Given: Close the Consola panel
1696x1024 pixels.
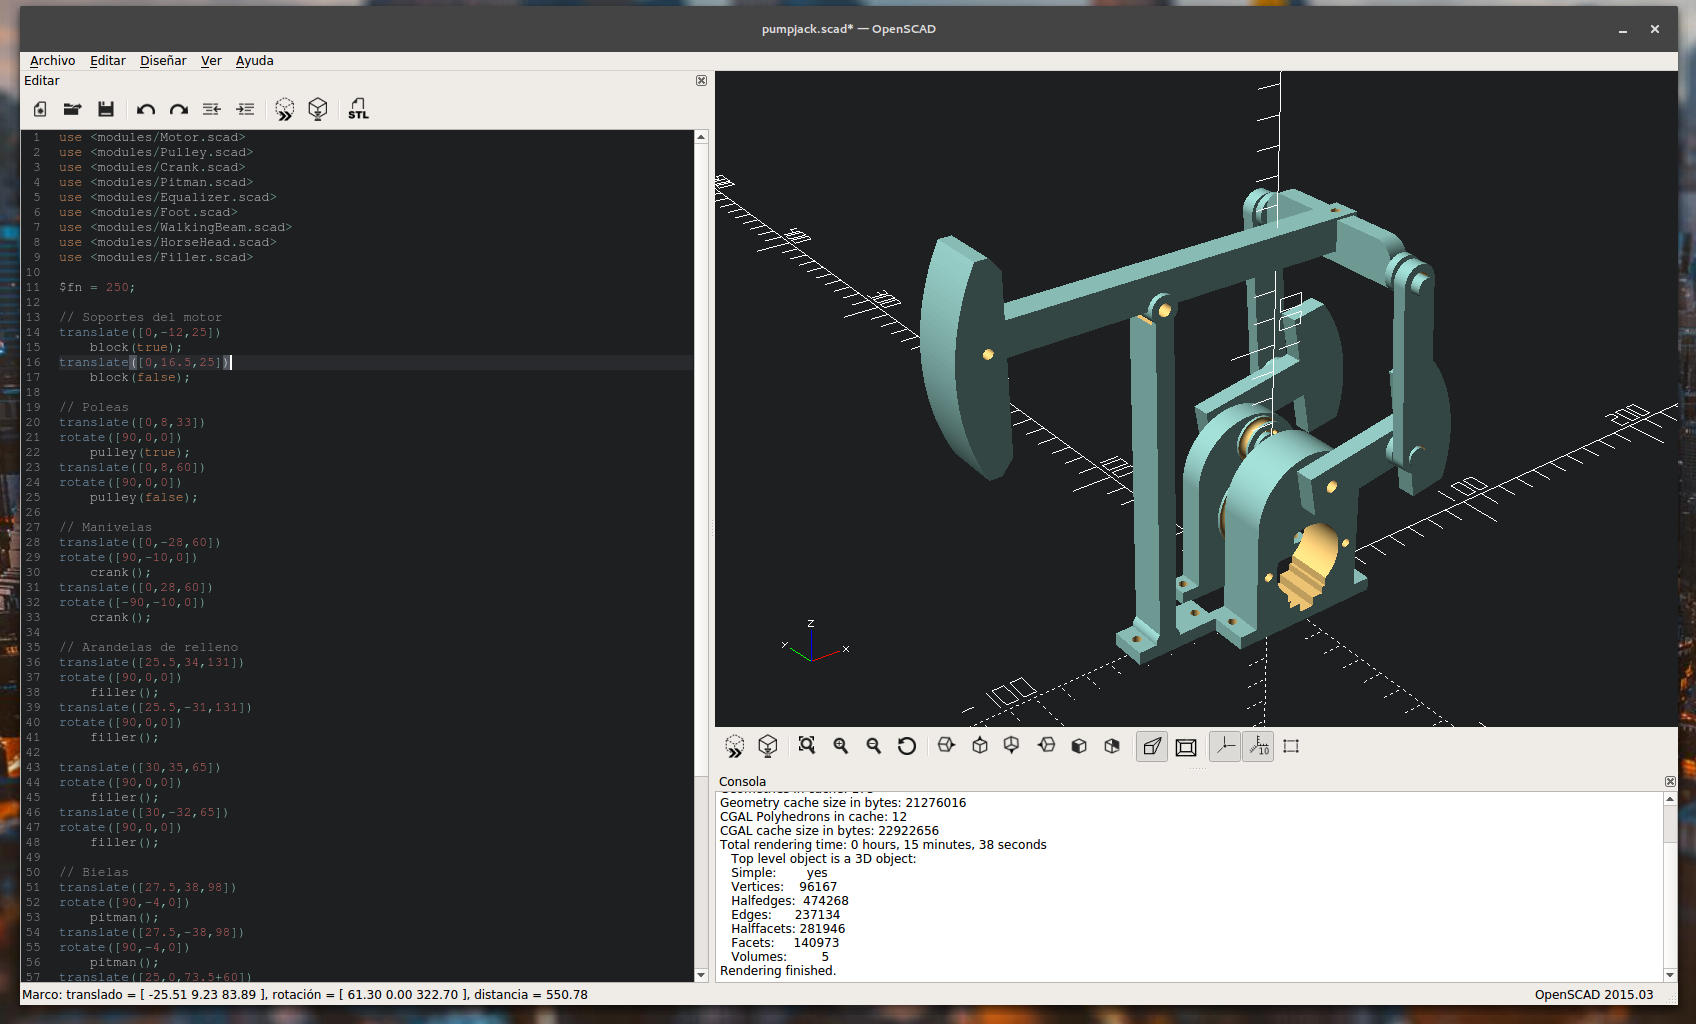Looking at the screenshot, I should pos(1670,781).
